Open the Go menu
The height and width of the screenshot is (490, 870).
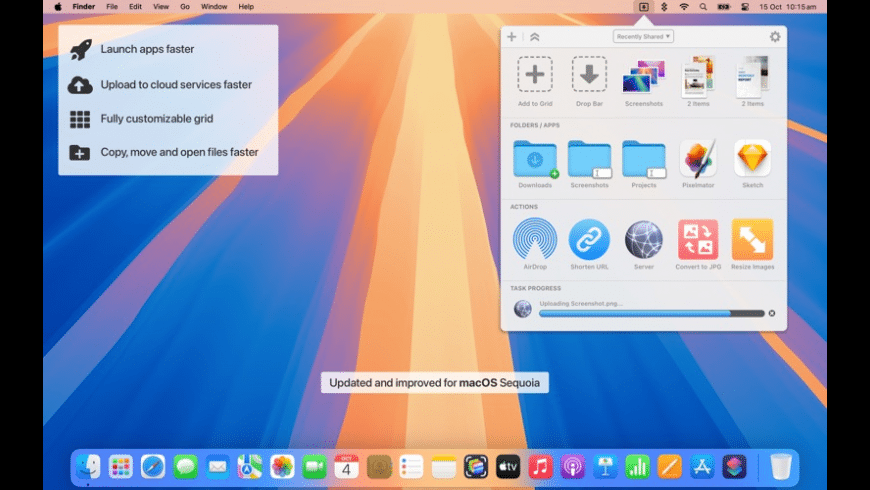pos(185,7)
